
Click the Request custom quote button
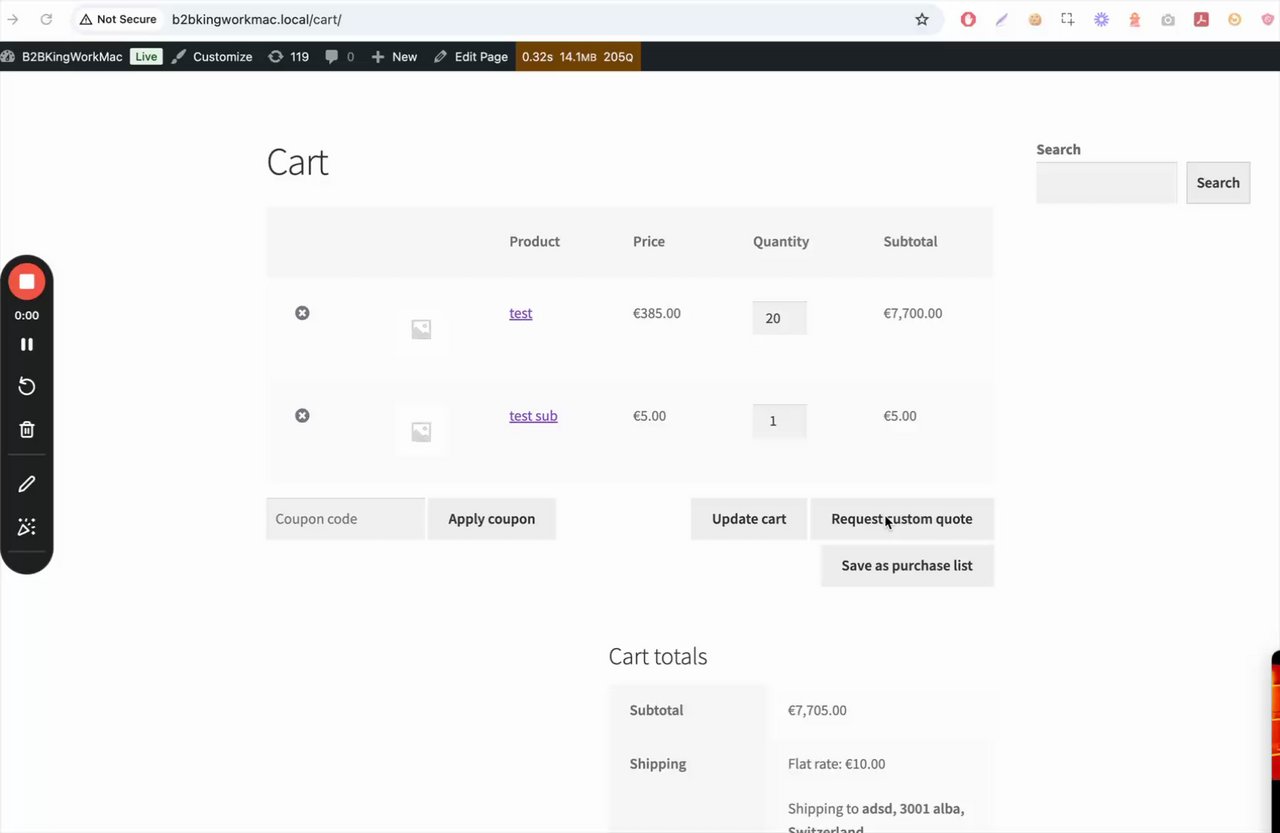coord(901,519)
